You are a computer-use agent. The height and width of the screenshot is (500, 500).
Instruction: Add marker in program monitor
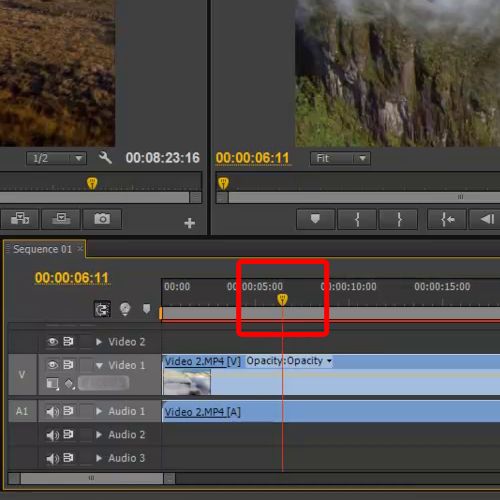point(315,219)
